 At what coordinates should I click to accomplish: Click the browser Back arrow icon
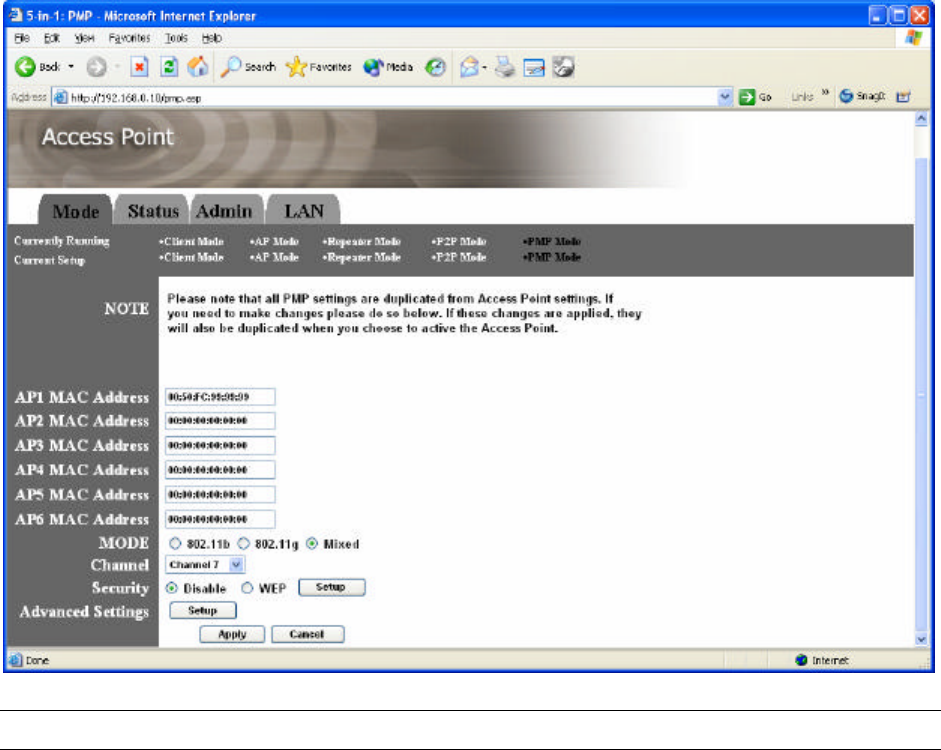pyautogui.click(x=25, y=67)
